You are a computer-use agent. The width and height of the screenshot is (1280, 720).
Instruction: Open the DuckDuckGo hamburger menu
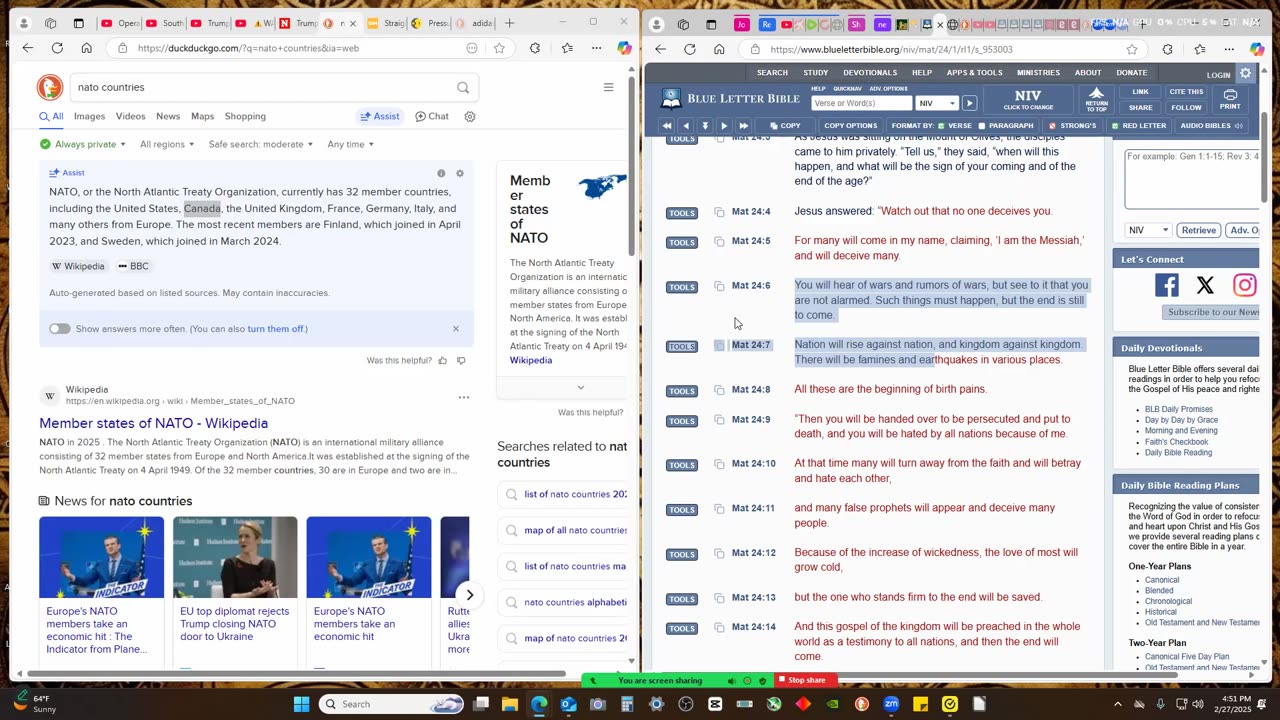(608, 87)
